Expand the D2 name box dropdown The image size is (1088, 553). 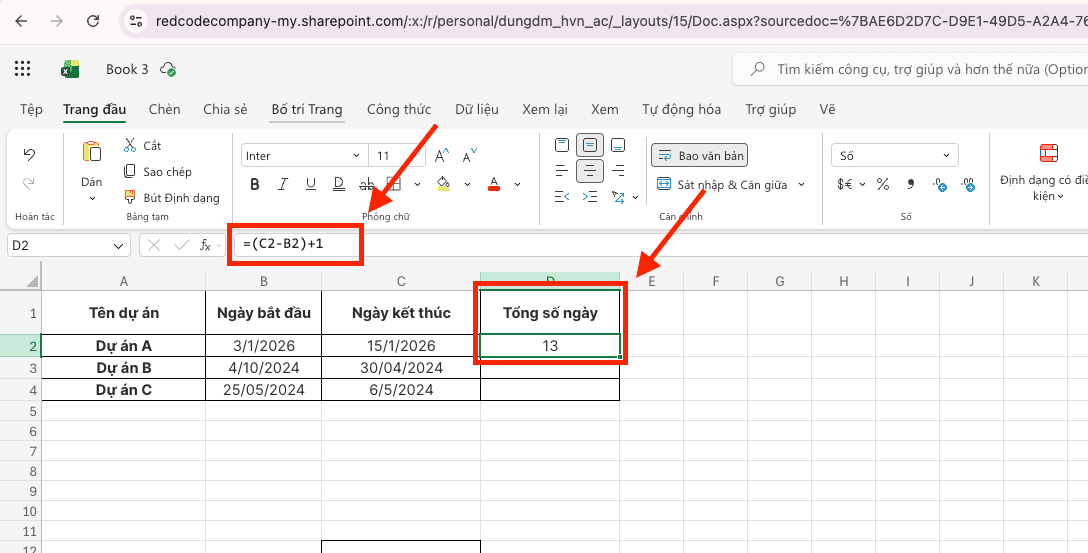coord(117,246)
